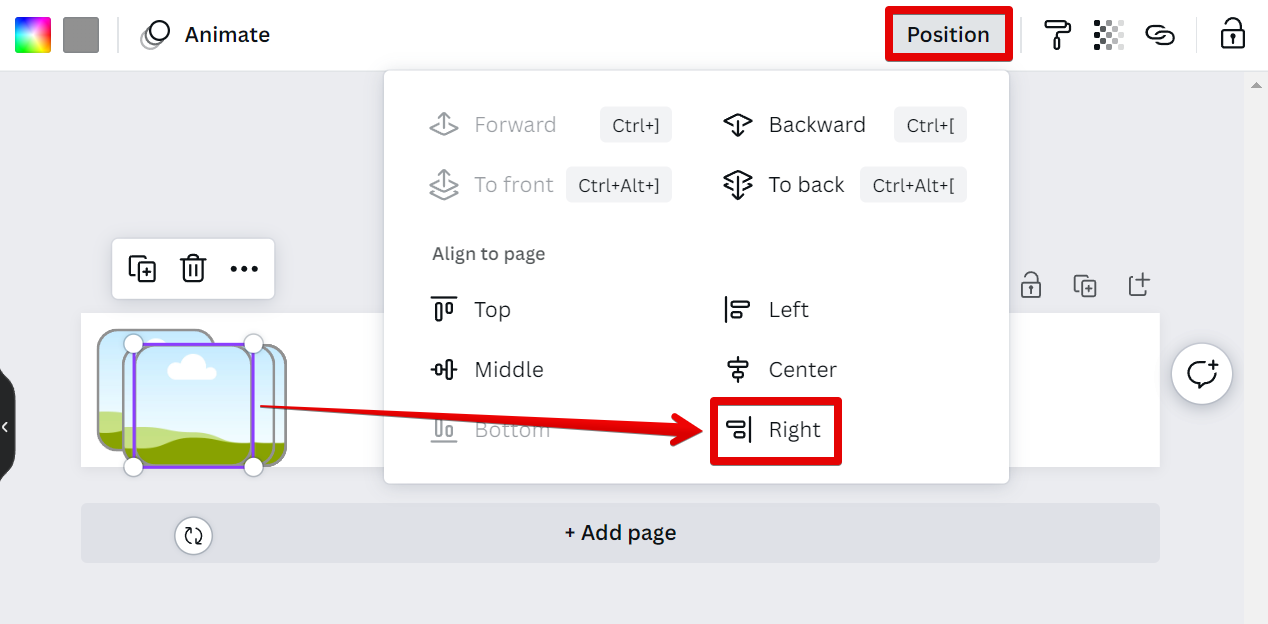Align element to page Right
The width and height of the screenshot is (1268, 624).
tap(776, 430)
